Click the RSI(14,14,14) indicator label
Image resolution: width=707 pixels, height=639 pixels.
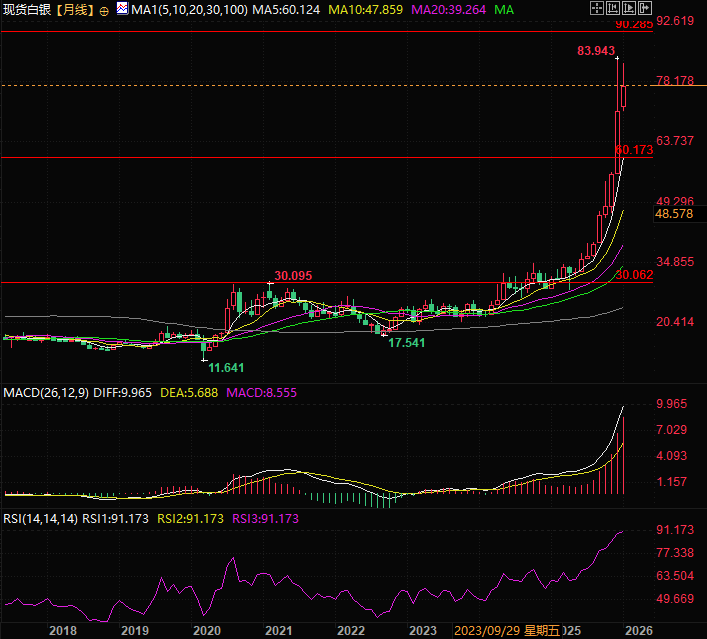click(x=41, y=519)
